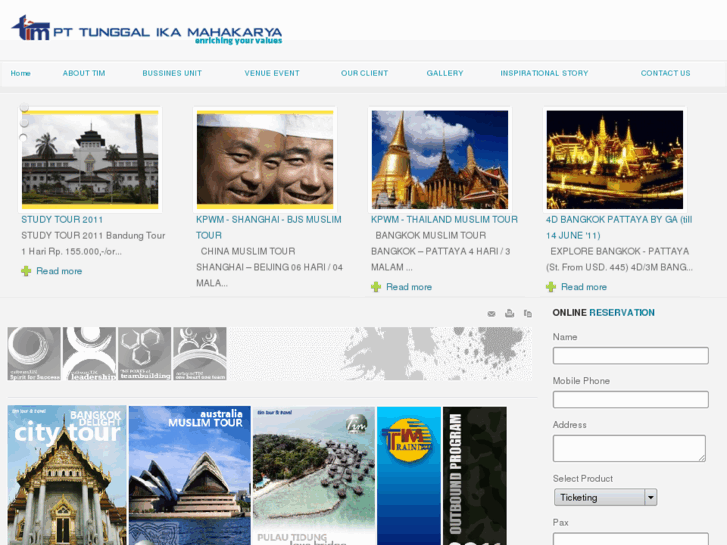Open the GALLERY menu
This screenshot has height=545, width=727.
[x=445, y=73]
